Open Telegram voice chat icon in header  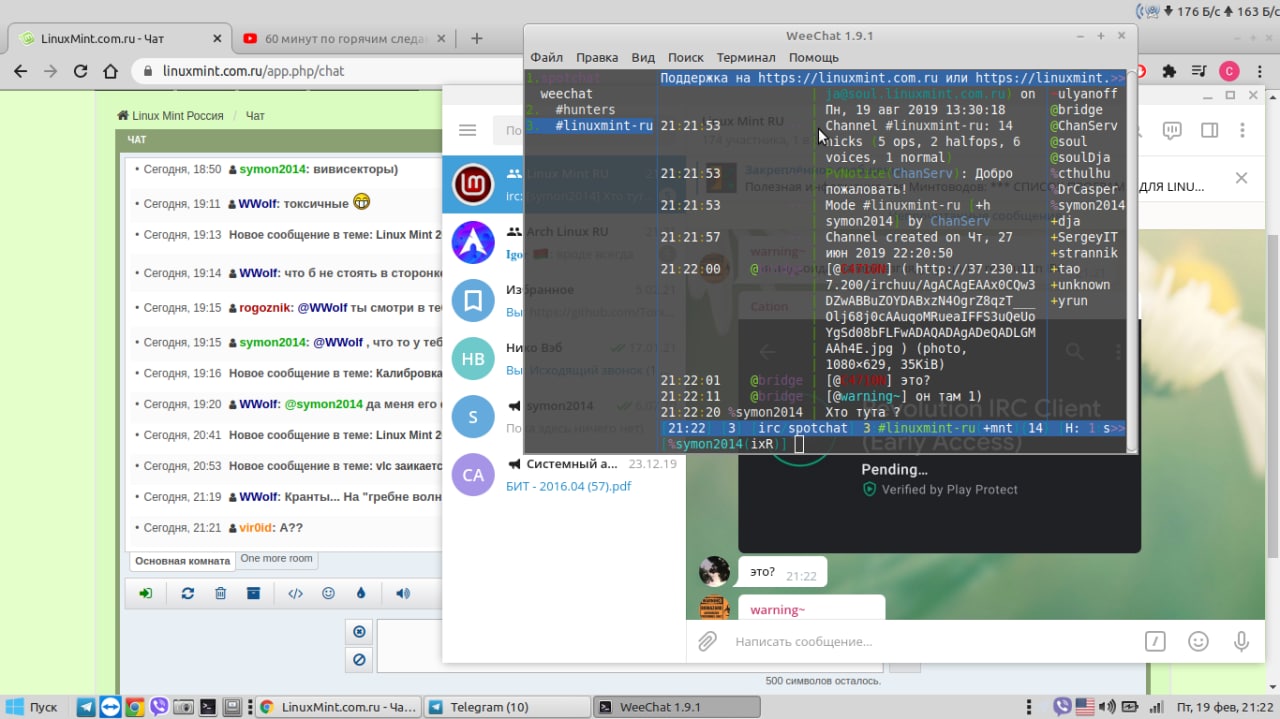1172,130
